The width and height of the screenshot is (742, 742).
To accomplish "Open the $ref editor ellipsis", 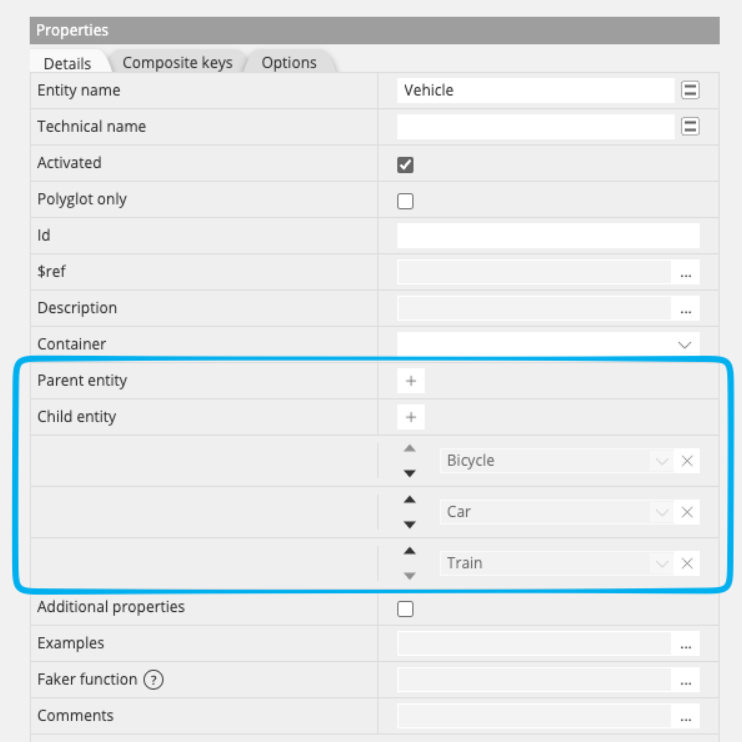I will pos(686,272).
